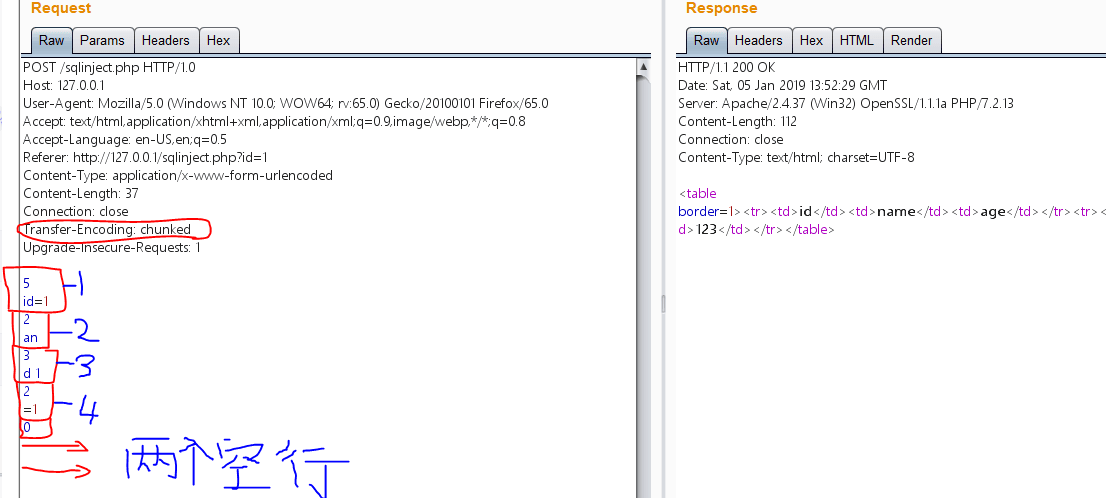
Task: Click the divider handle between Request and Response
Action: [660, 301]
